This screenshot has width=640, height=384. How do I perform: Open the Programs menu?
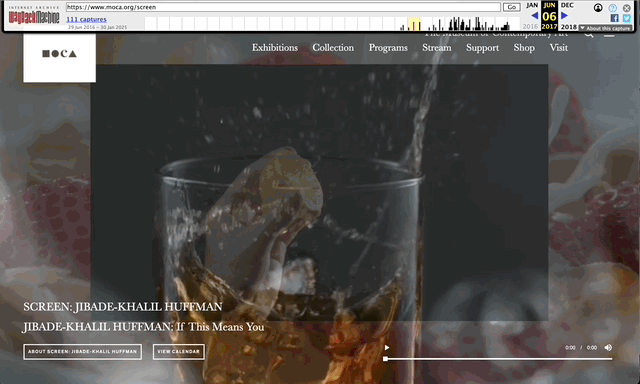(x=388, y=48)
